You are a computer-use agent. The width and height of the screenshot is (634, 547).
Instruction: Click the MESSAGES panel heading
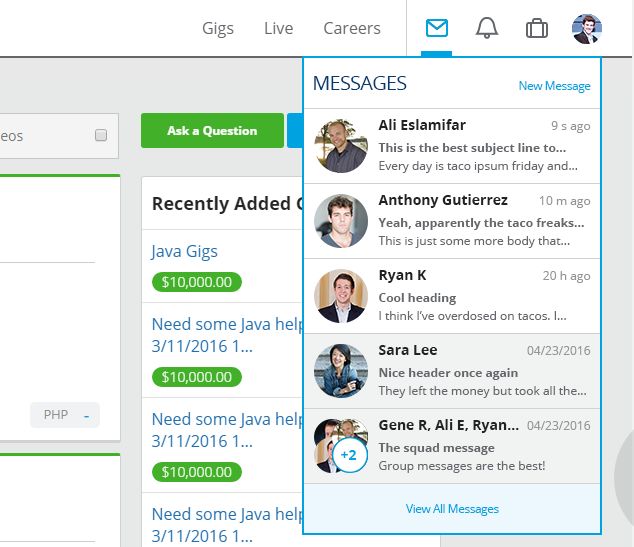pyautogui.click(x=359, y=83)
